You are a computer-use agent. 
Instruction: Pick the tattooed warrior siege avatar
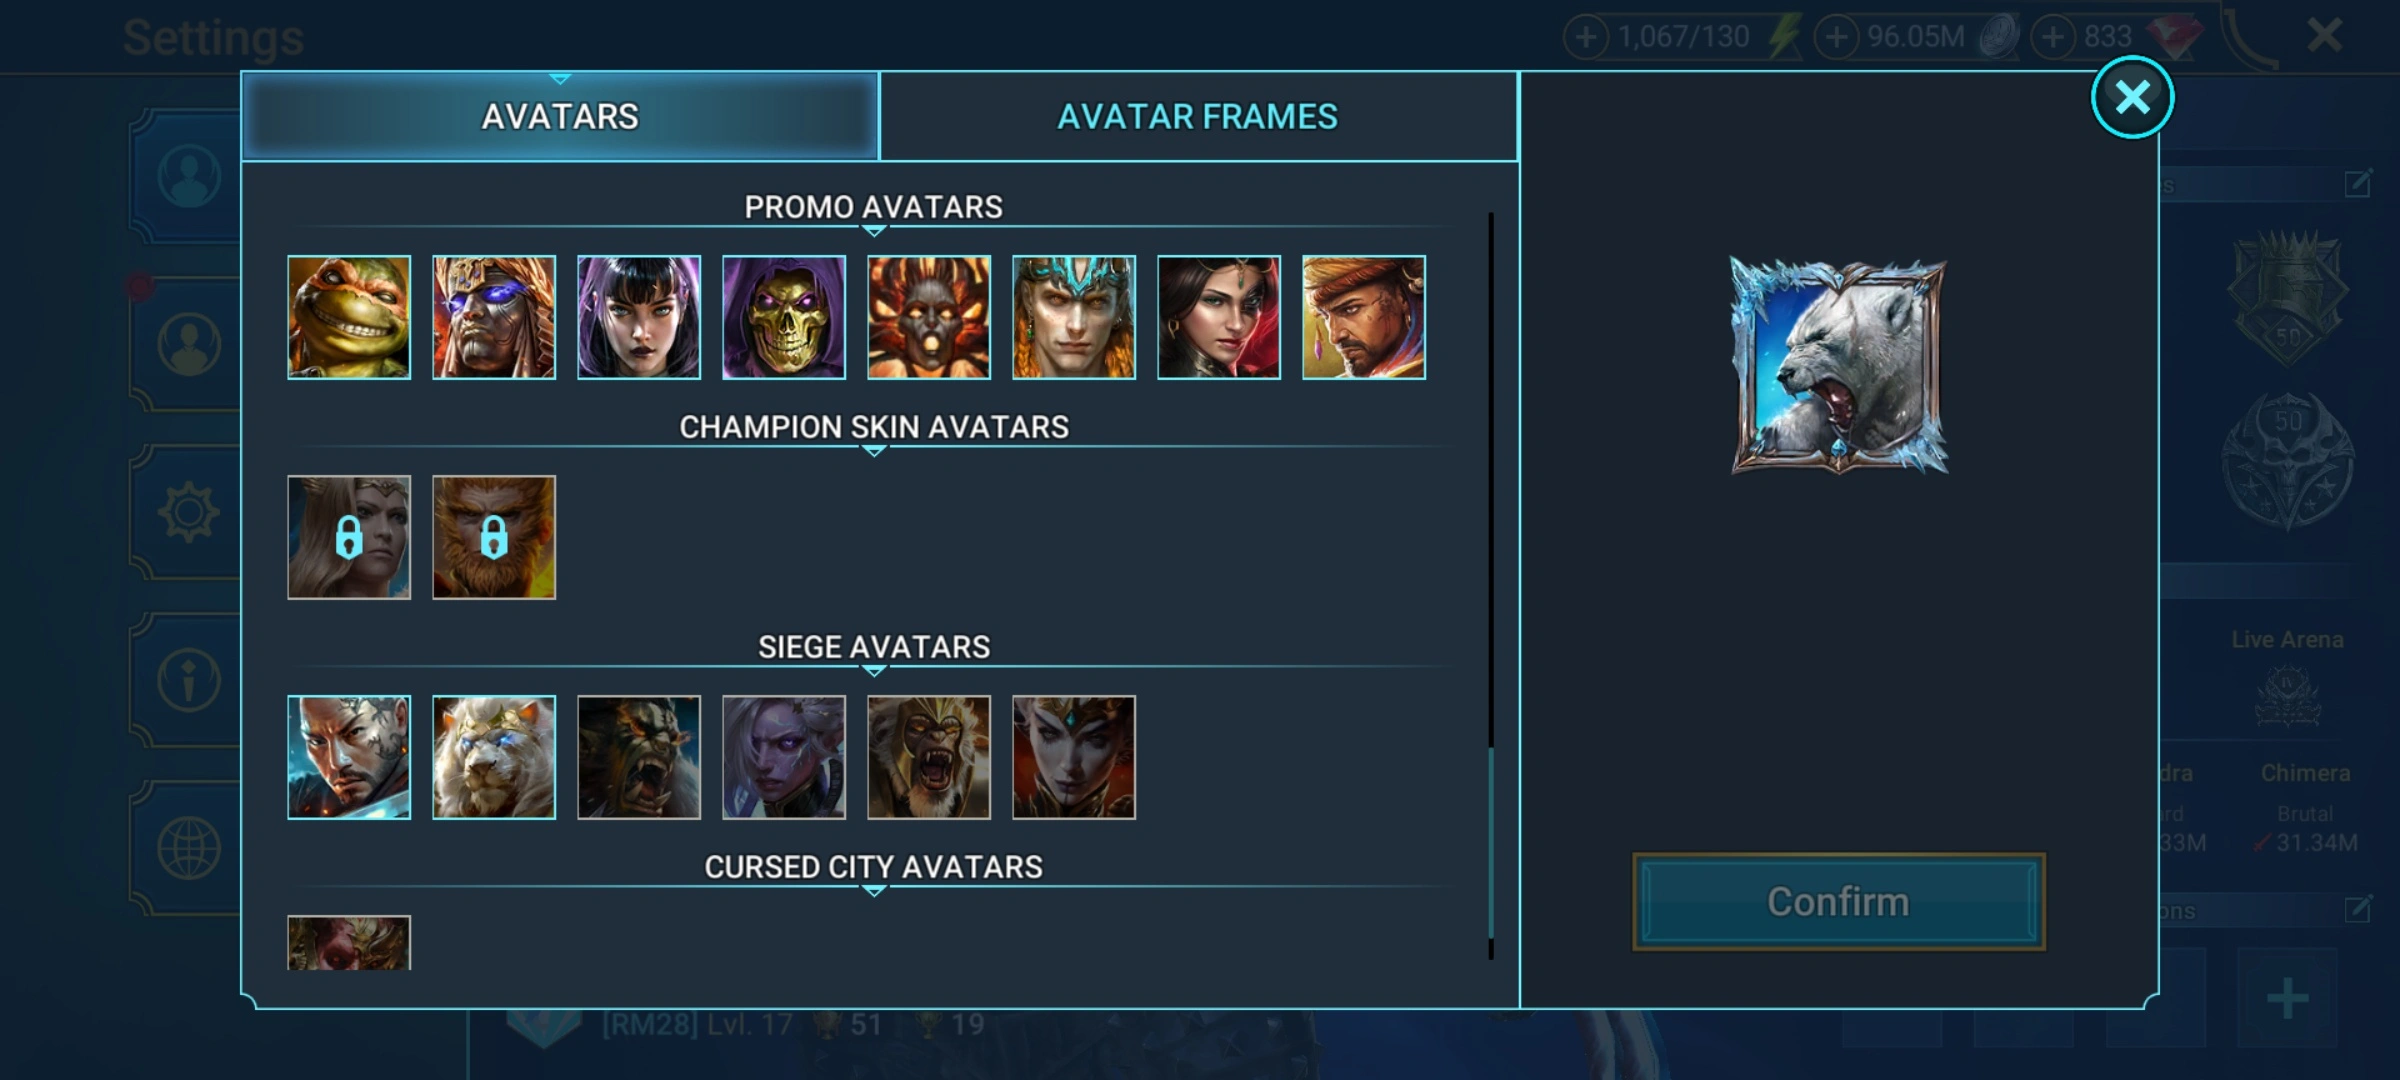[x=349, y=757]
